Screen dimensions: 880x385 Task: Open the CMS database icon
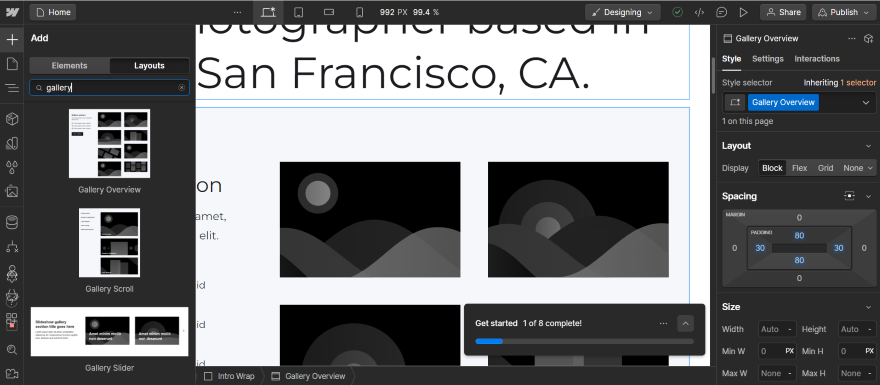(x=12, y=222)
